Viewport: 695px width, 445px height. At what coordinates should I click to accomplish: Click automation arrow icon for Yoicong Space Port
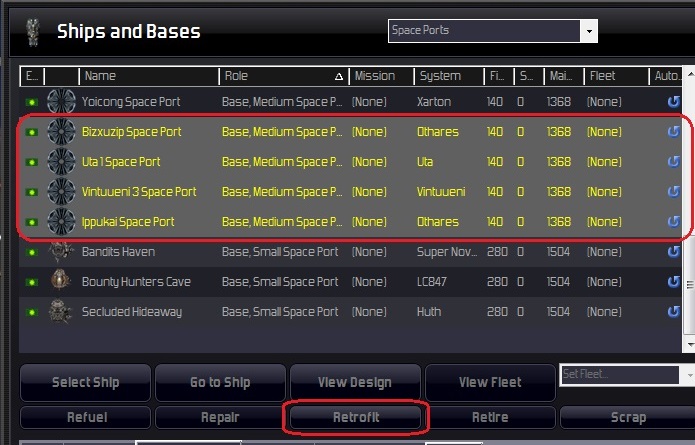pos(674,101)
